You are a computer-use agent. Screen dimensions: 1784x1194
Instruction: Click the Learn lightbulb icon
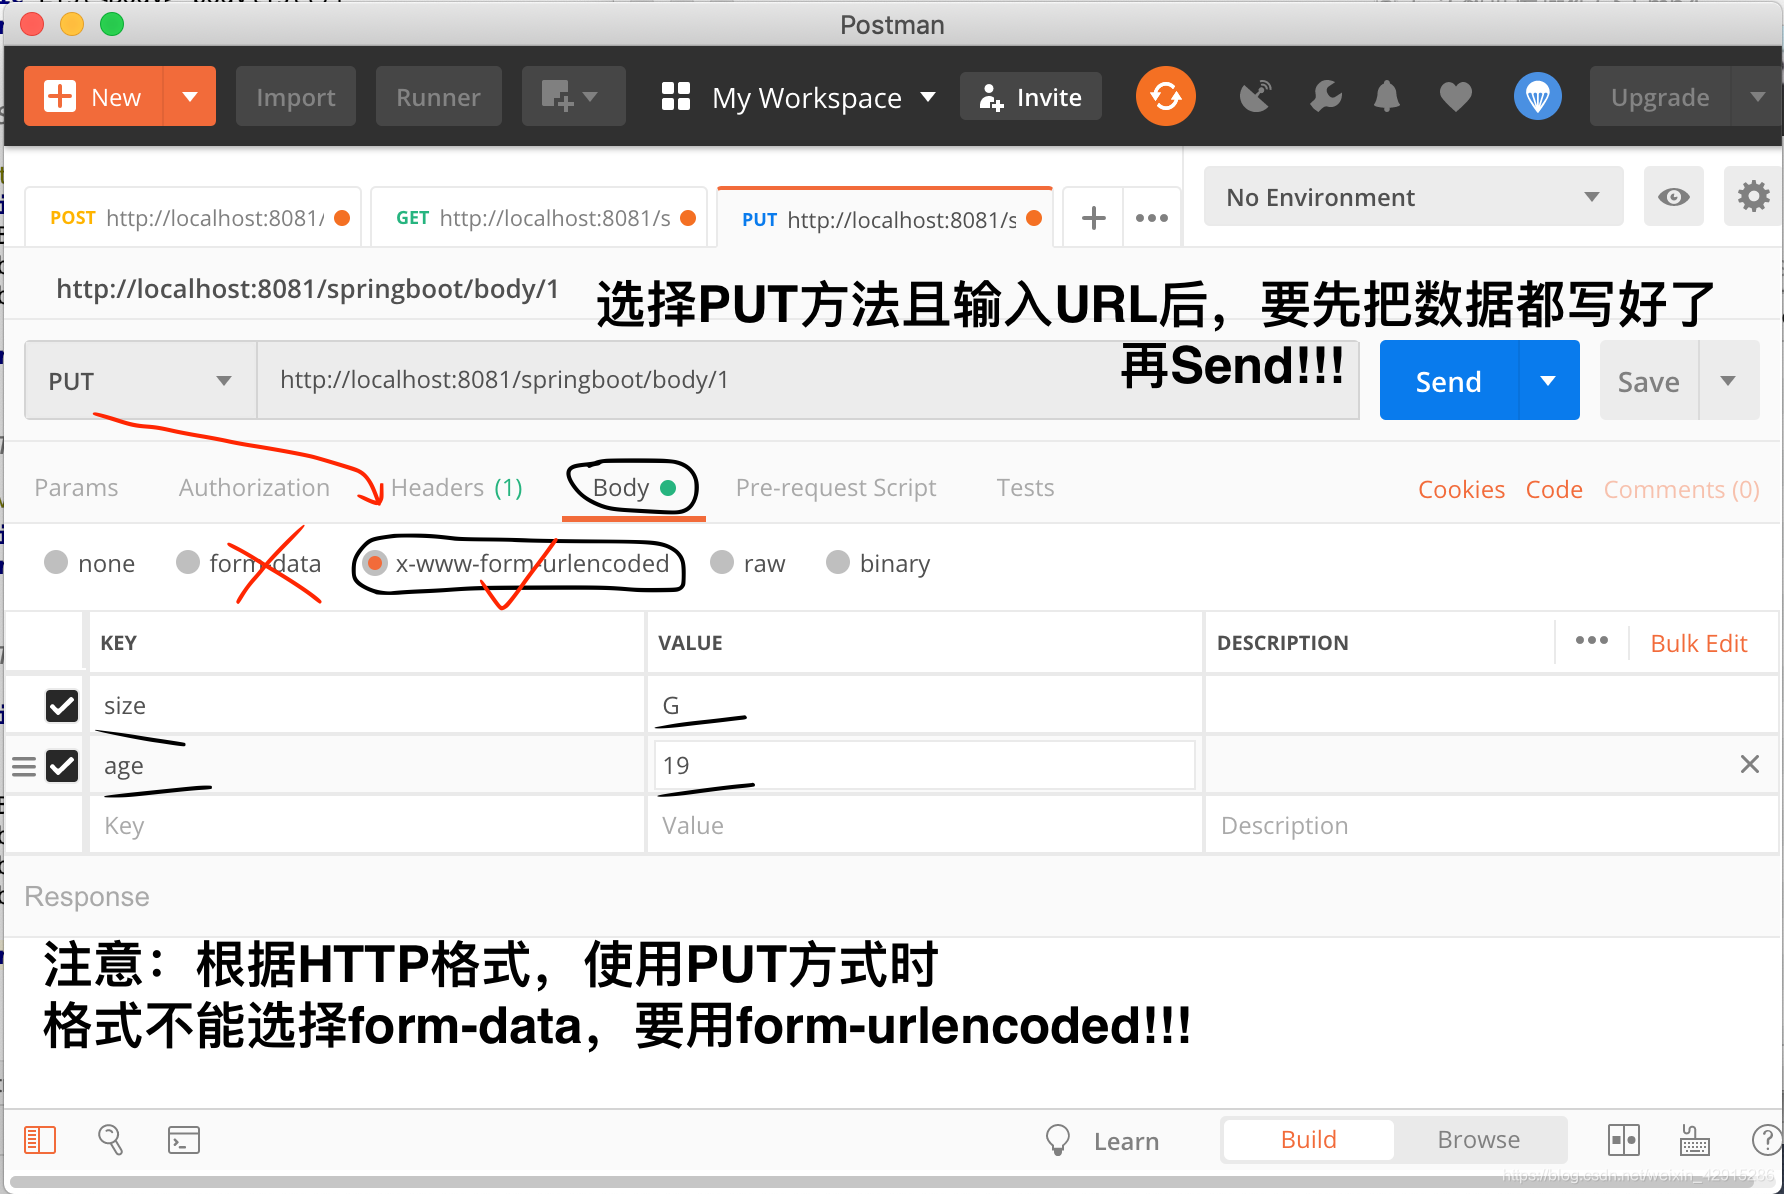pos(1057,1140)
